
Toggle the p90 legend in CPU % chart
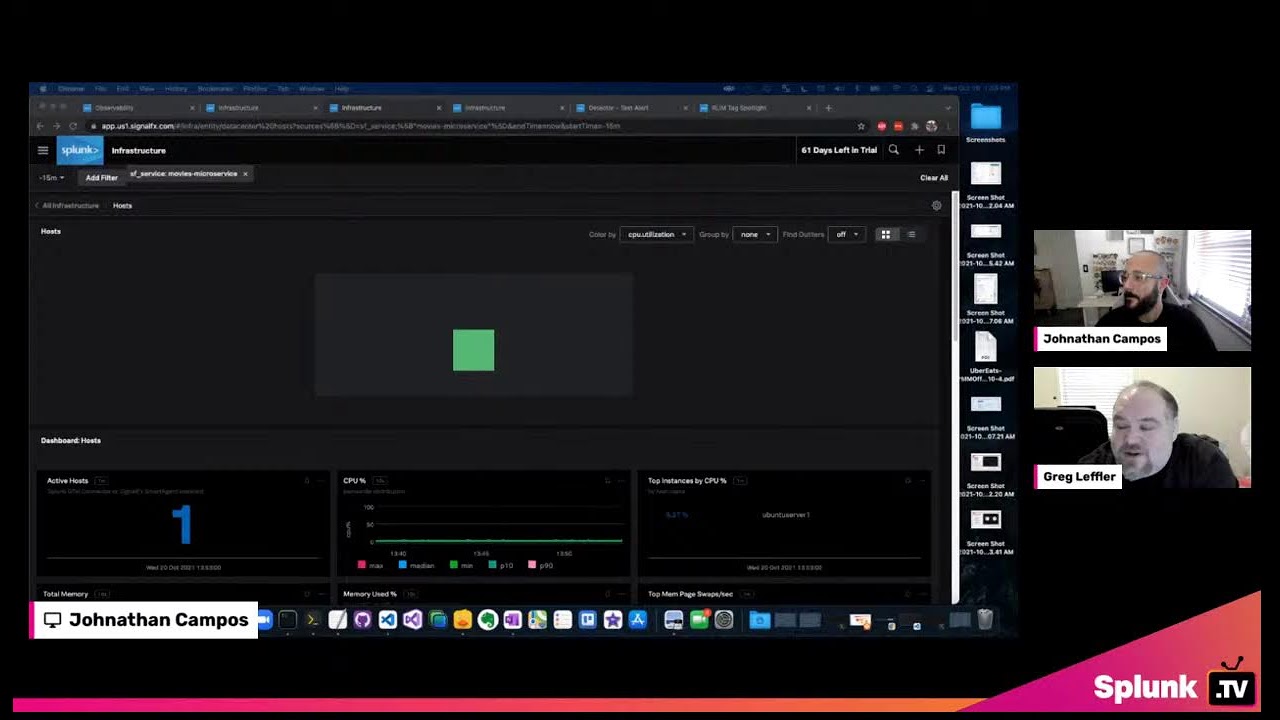point(541,565)
